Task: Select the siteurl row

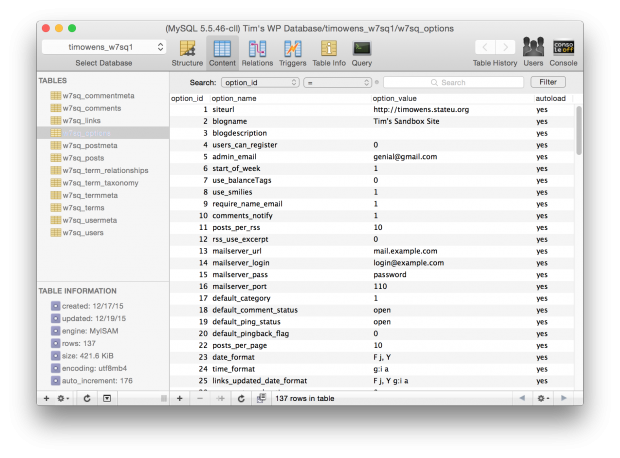Action: coord(372,110)
